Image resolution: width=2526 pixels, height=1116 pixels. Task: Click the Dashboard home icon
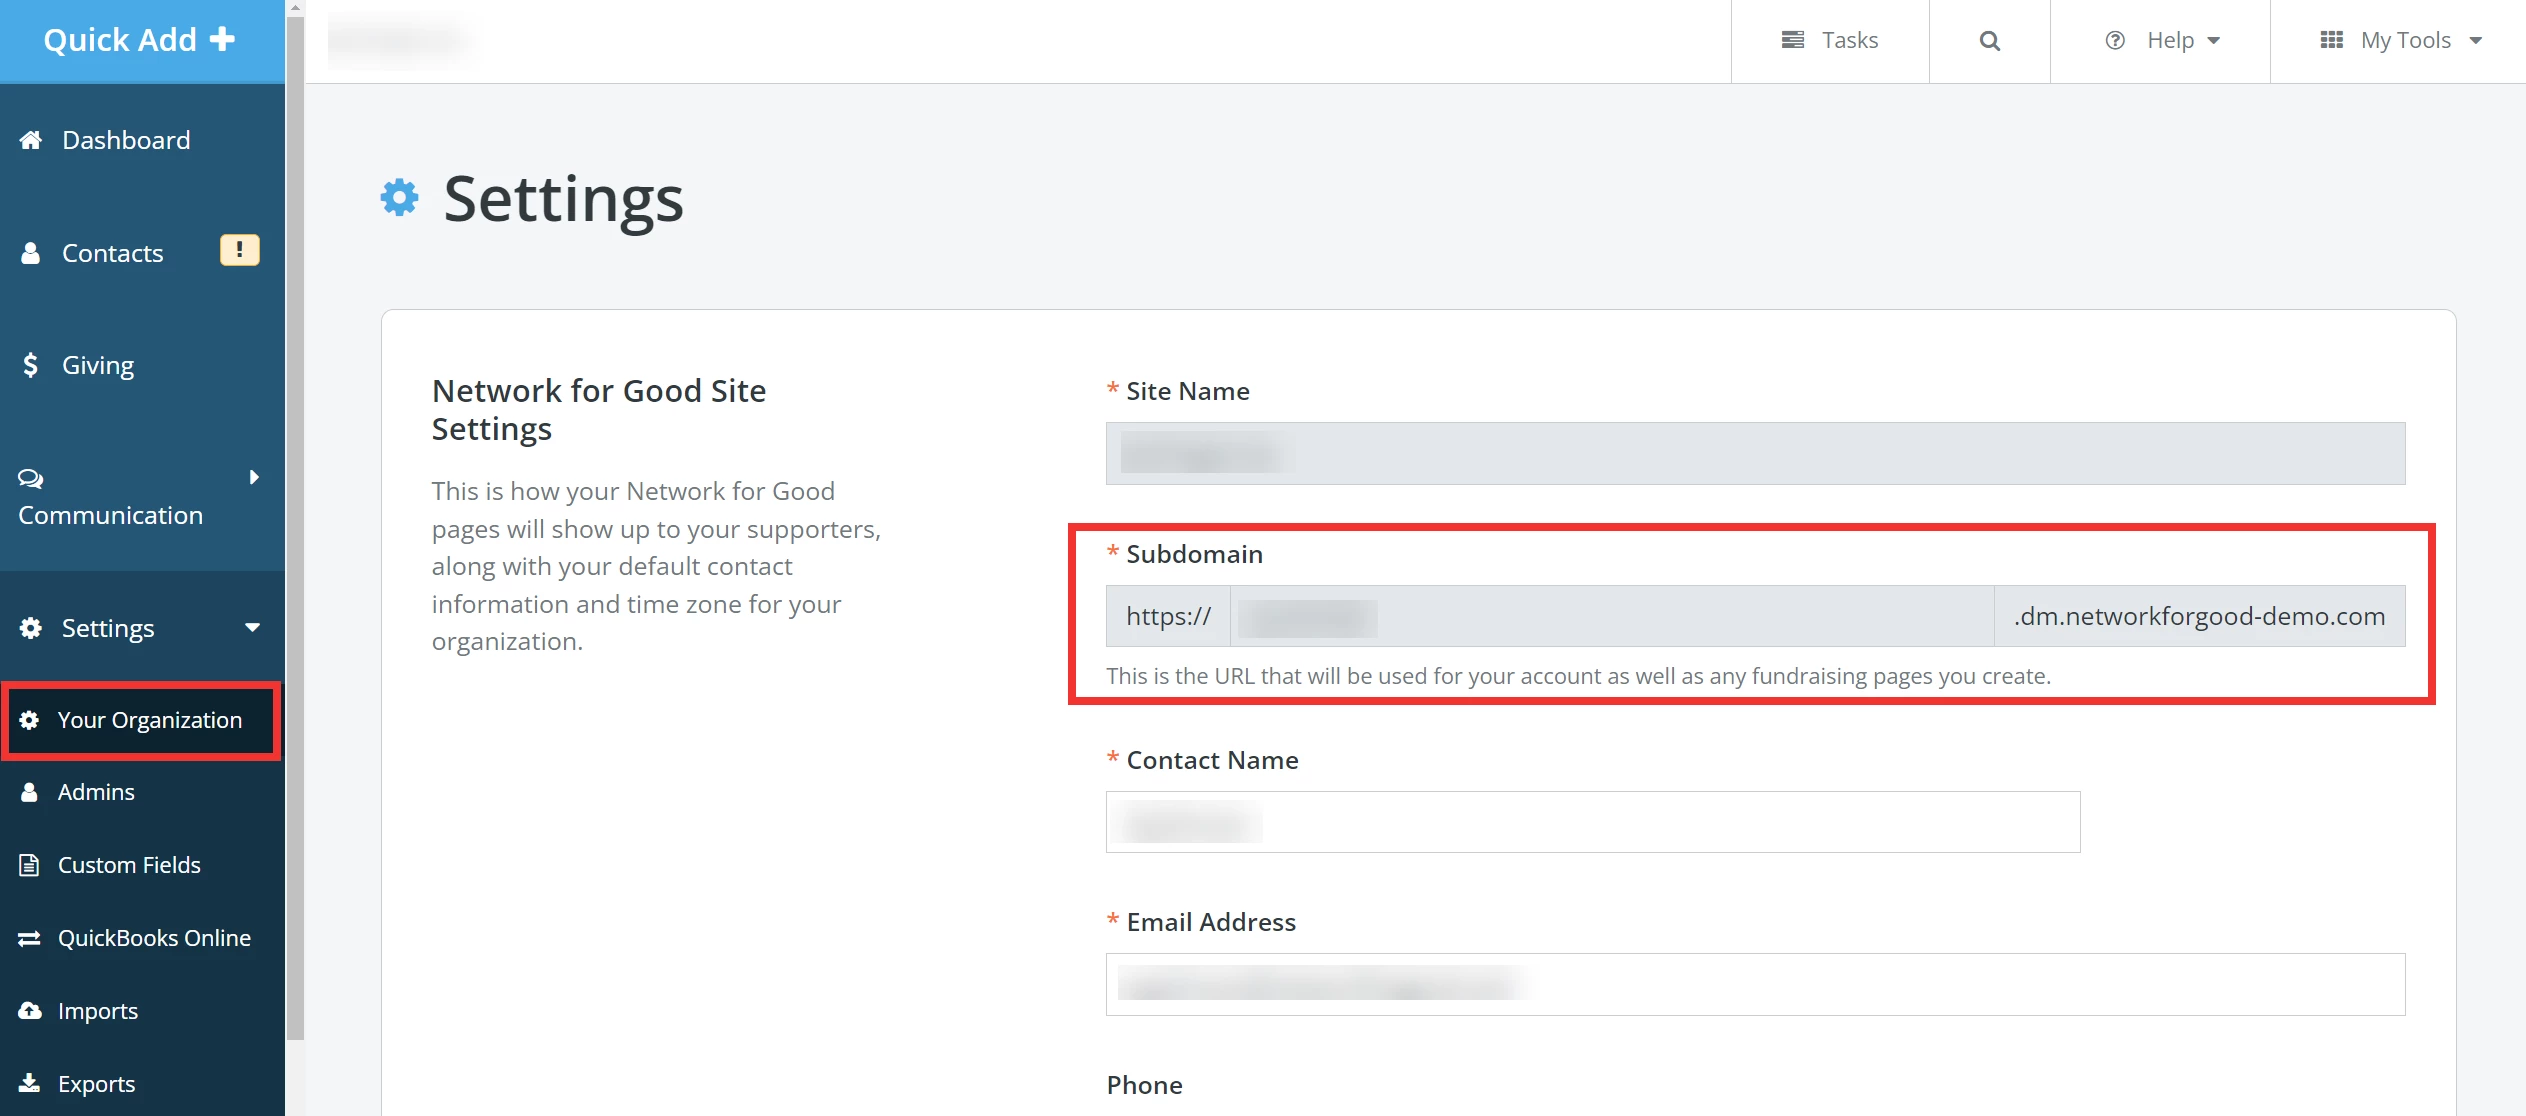click(31, 140)
